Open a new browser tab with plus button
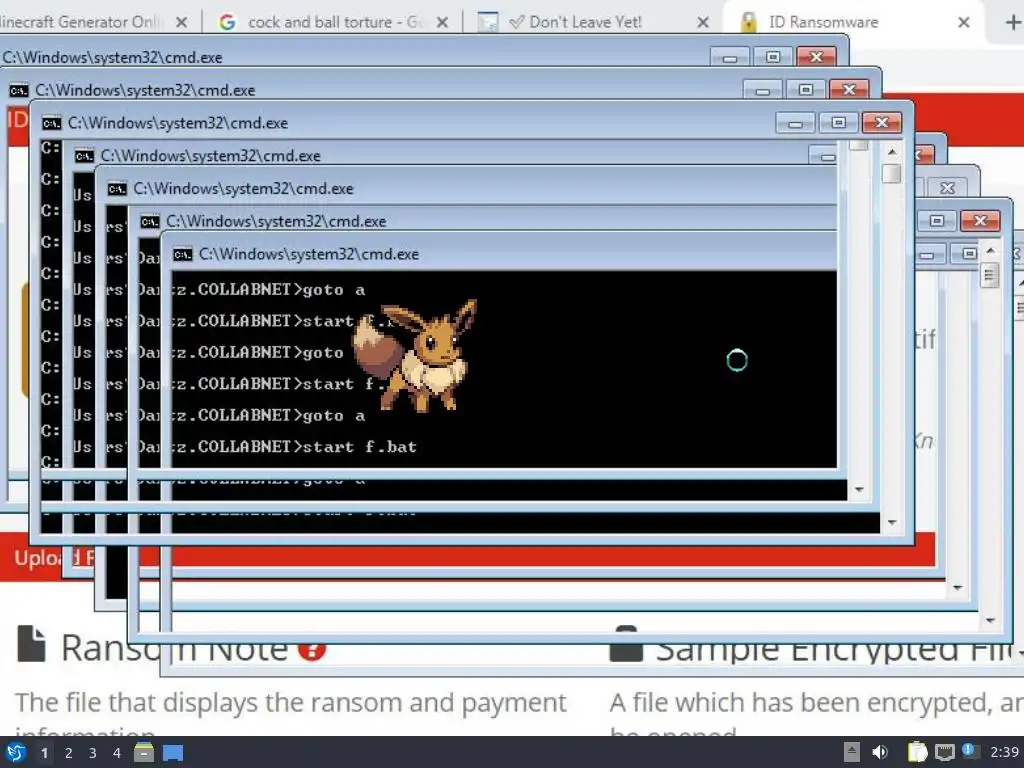Image resolution: width=1024 pixels, height=768 pixels. pyautogui.click(x=1012, y=22)
